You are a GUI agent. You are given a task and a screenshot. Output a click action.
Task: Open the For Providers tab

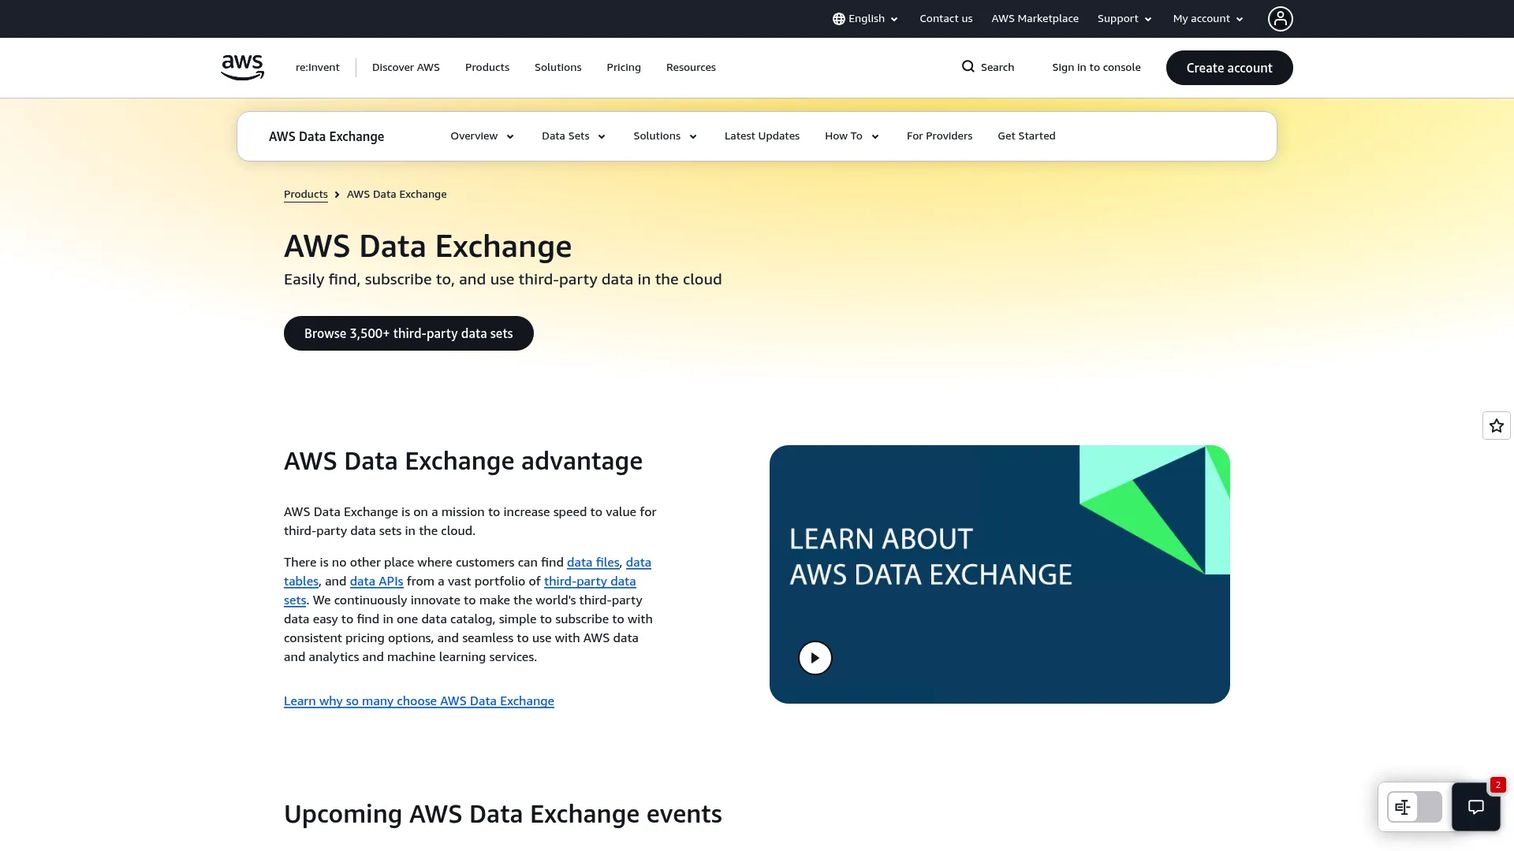point(939,136)
